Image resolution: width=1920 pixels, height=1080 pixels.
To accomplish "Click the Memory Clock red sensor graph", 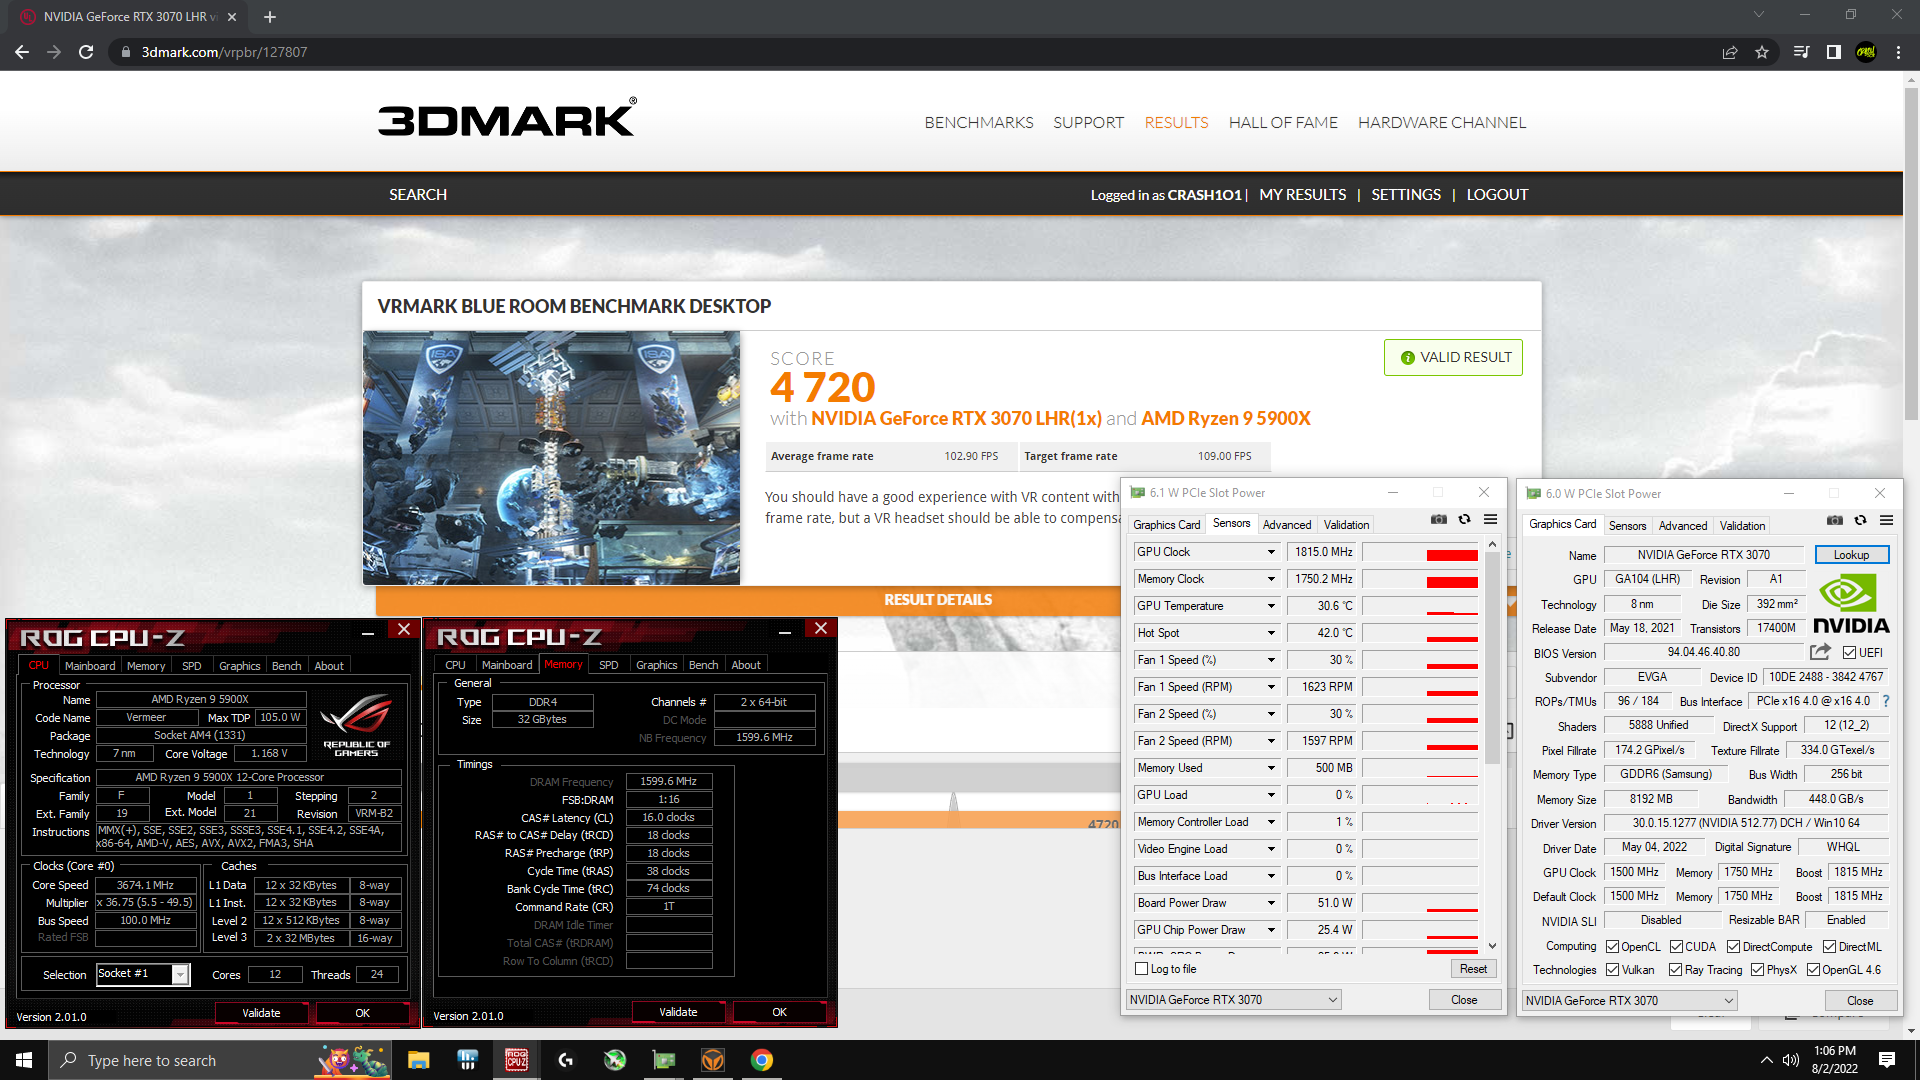I will click(1420, 579).
